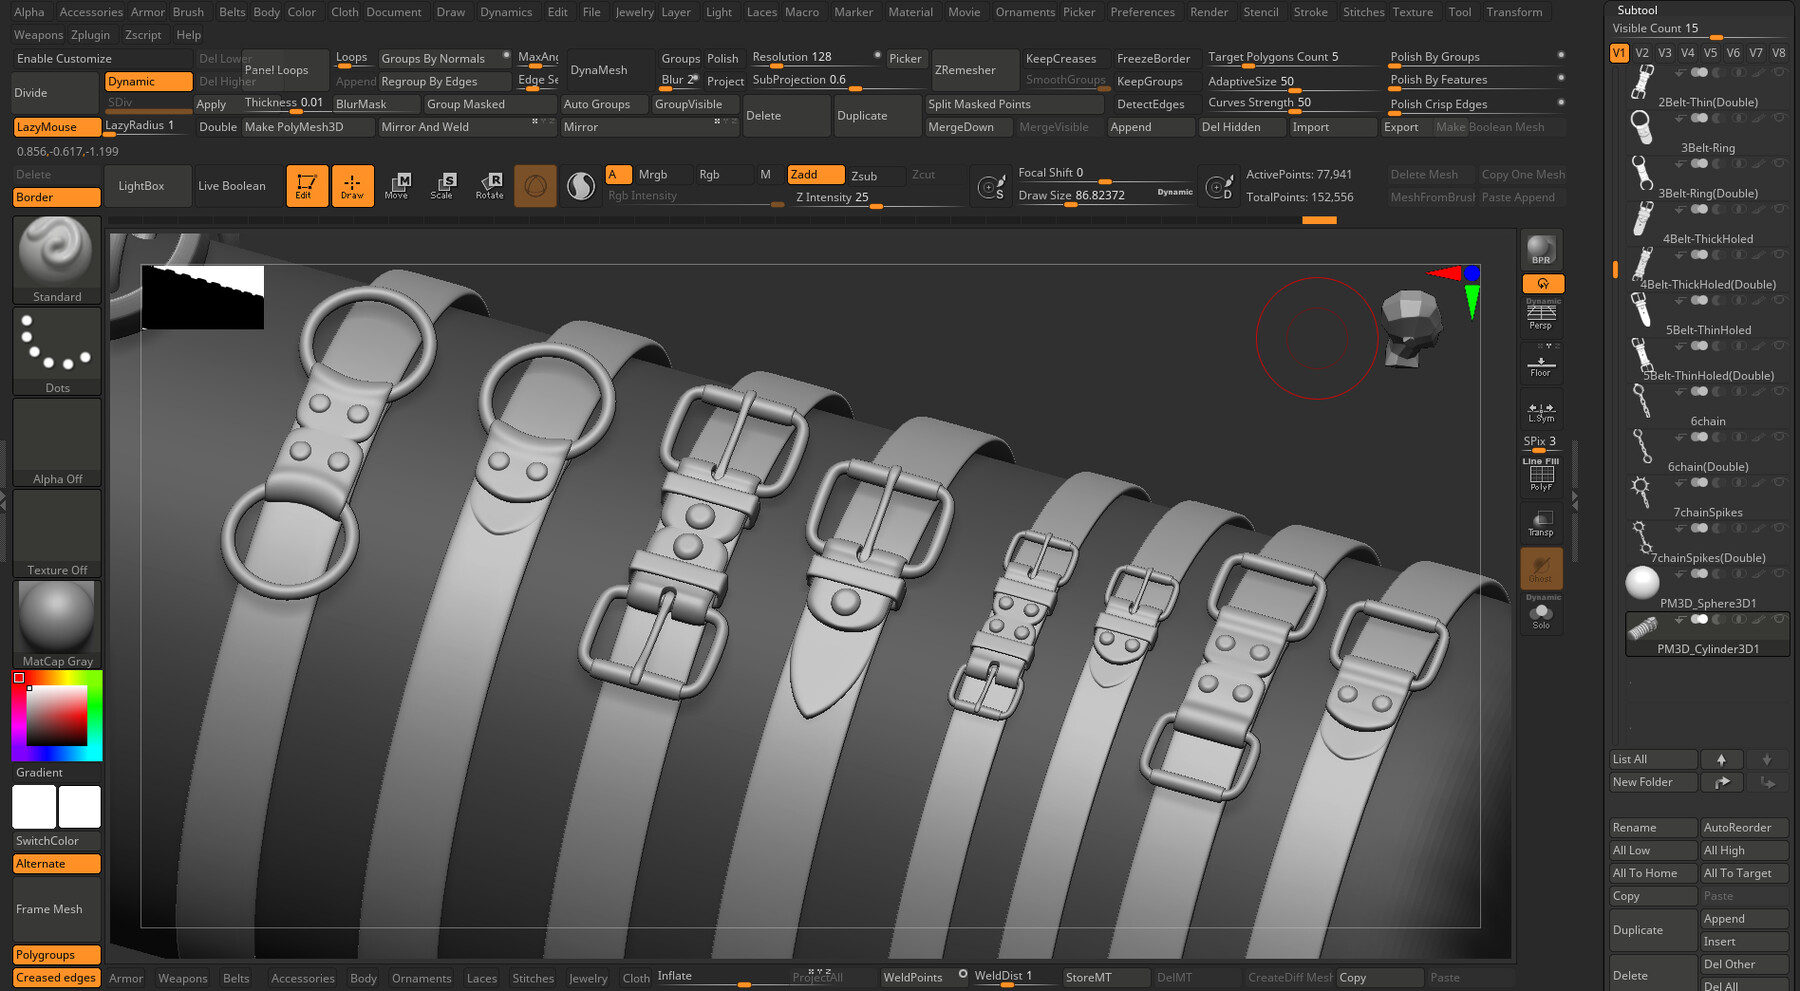Toggle the LazyMouse button
The image size is (1800, 991).
(x=57, y=127)
